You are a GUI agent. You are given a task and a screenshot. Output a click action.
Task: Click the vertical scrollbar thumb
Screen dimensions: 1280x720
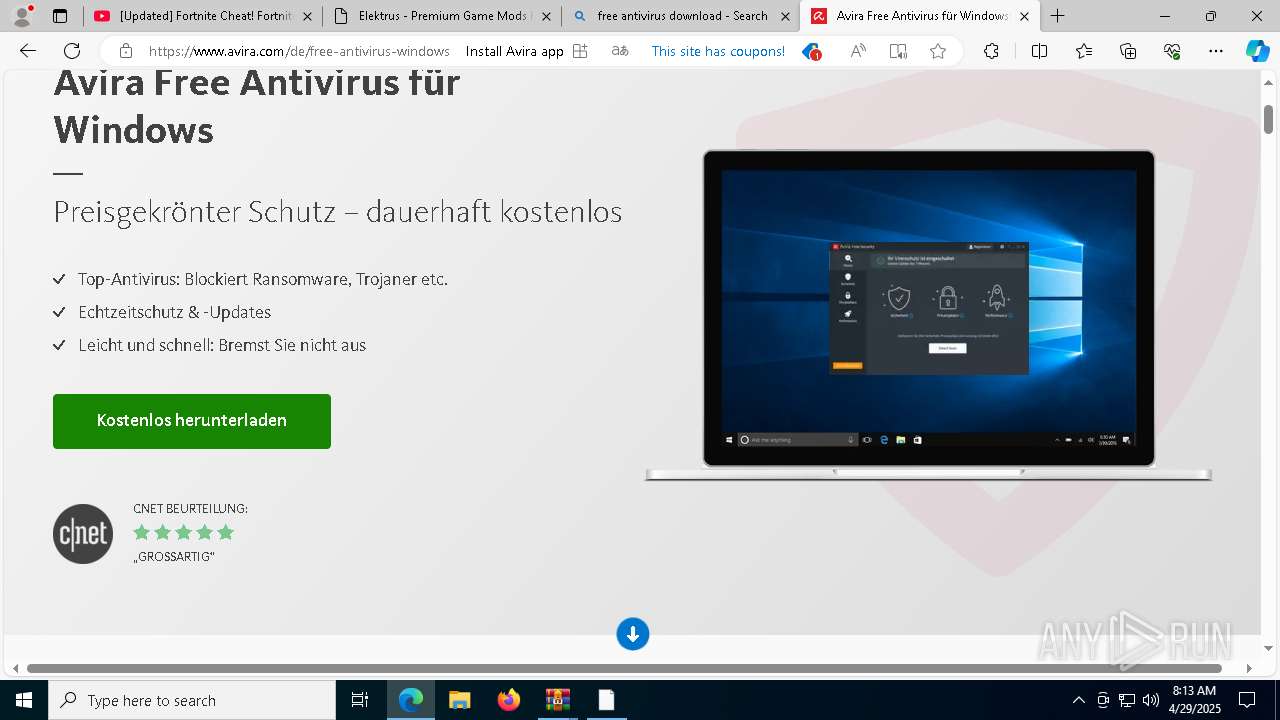point(1268,118)
